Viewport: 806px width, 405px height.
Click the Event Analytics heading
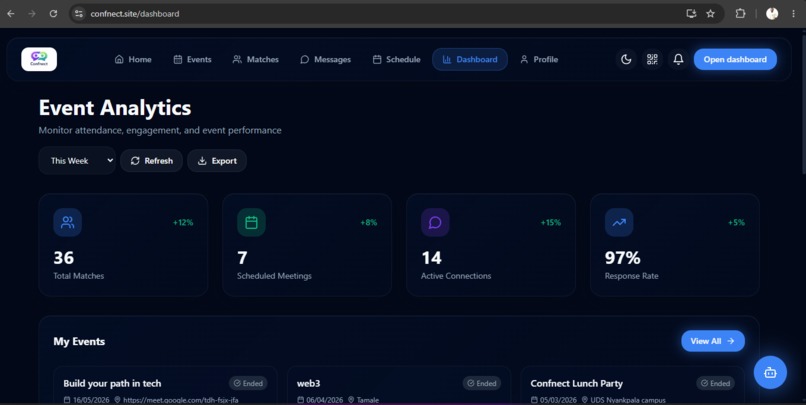pos(115,108)
